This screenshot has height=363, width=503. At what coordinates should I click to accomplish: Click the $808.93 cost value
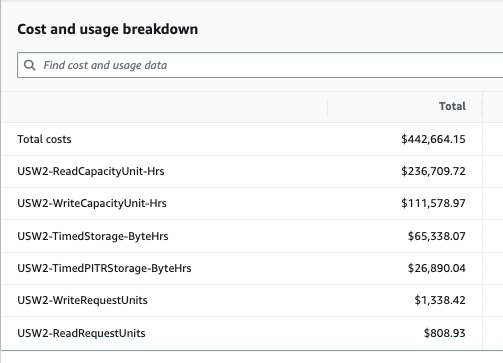point(445,333)
